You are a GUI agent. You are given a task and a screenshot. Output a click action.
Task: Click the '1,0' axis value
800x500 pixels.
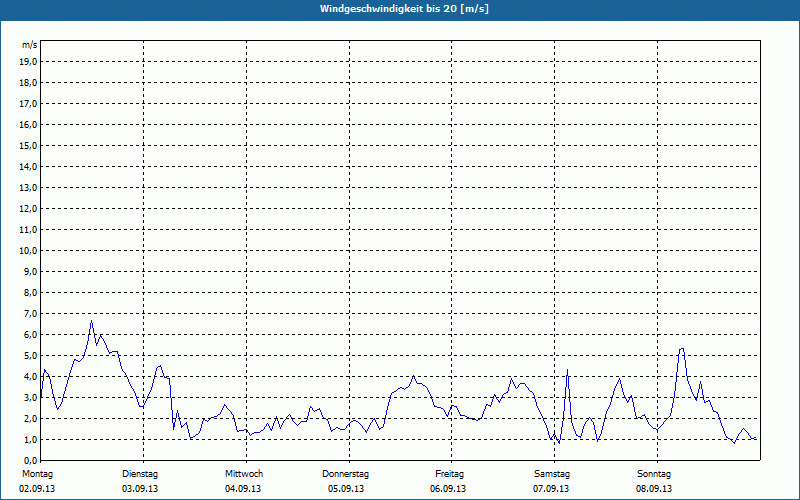[31, 439]
